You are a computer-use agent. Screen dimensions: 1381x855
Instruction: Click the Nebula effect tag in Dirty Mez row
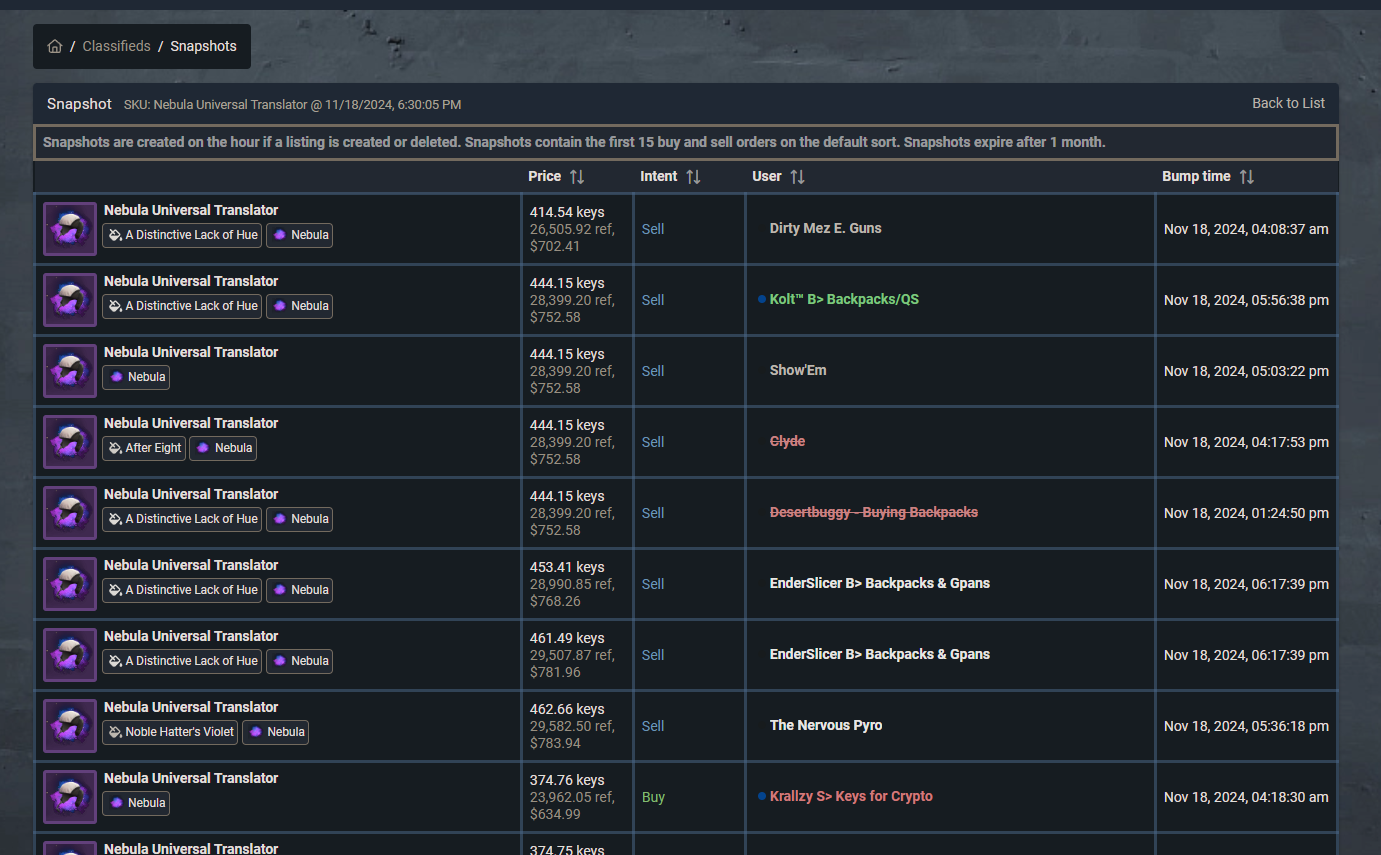[299, 235]
